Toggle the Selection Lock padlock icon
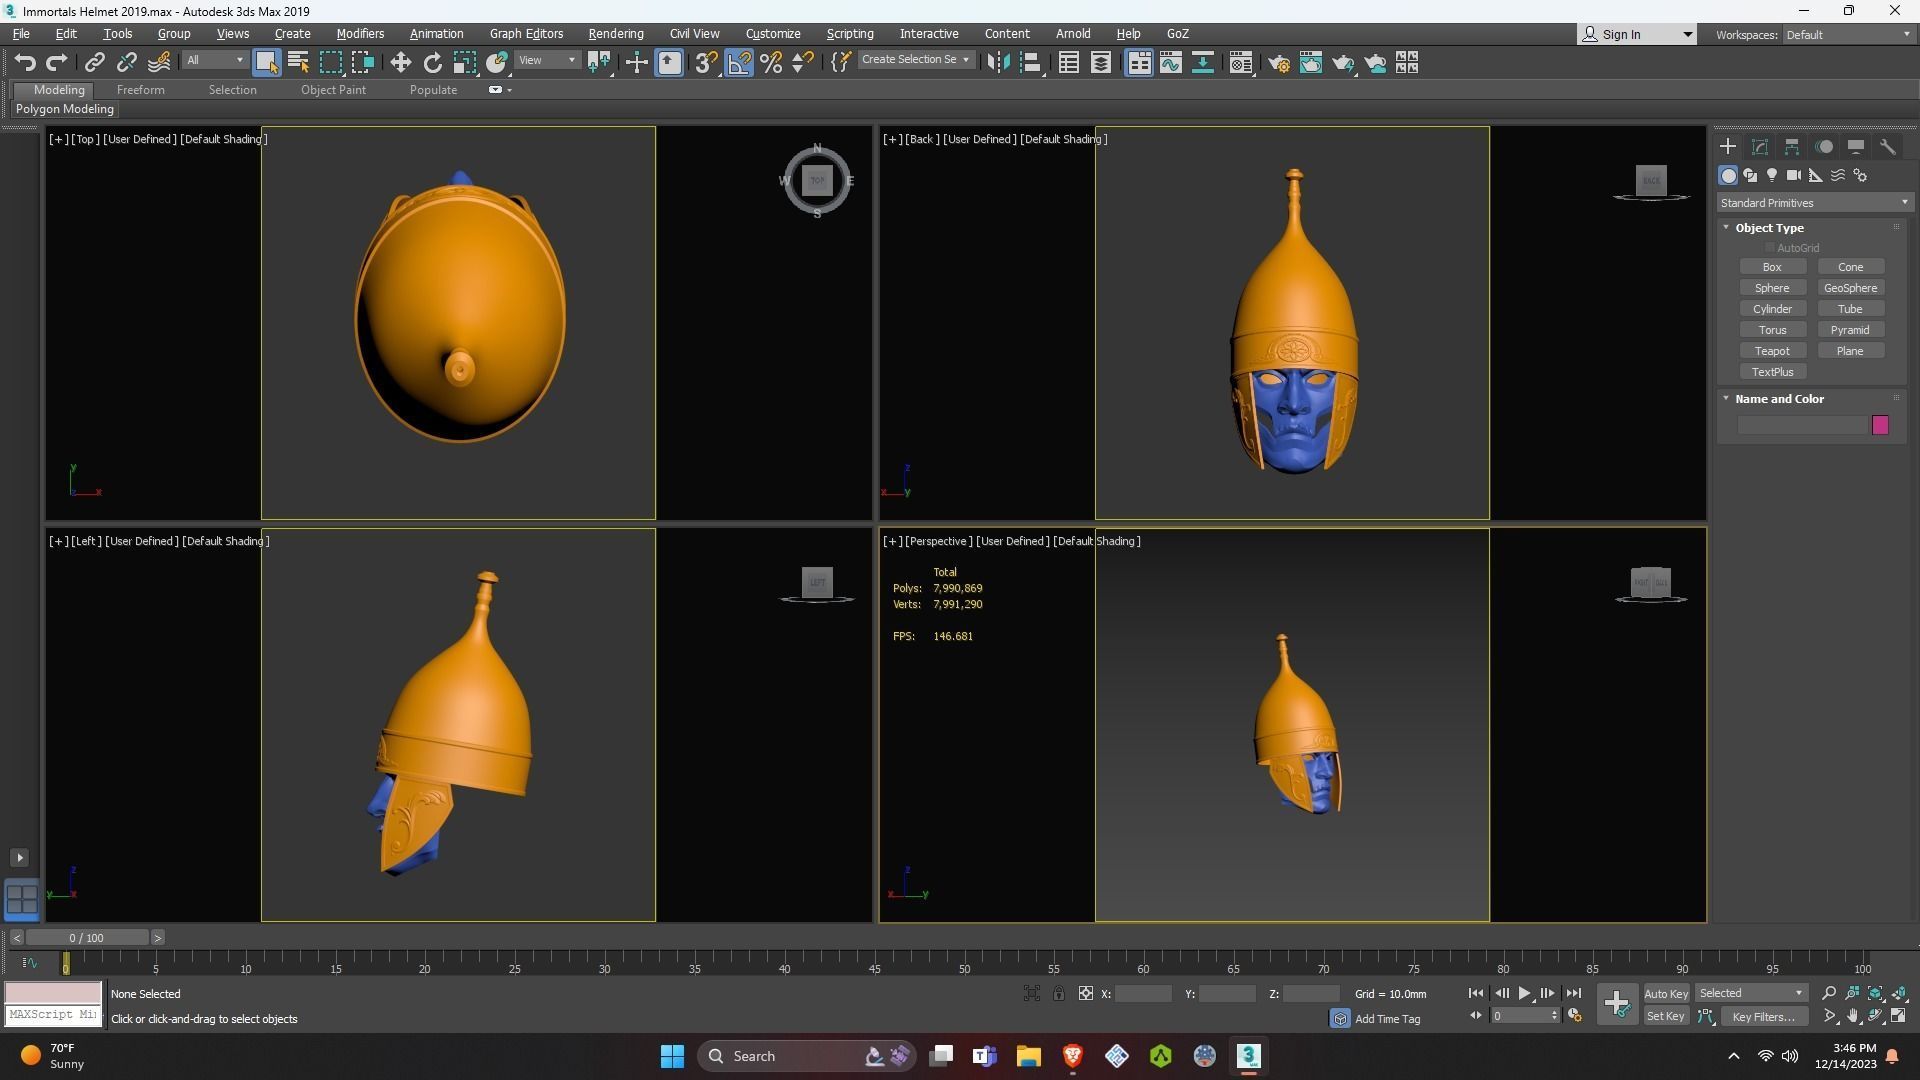This screenshot has width=1920, height=1080. [1058, 994]
